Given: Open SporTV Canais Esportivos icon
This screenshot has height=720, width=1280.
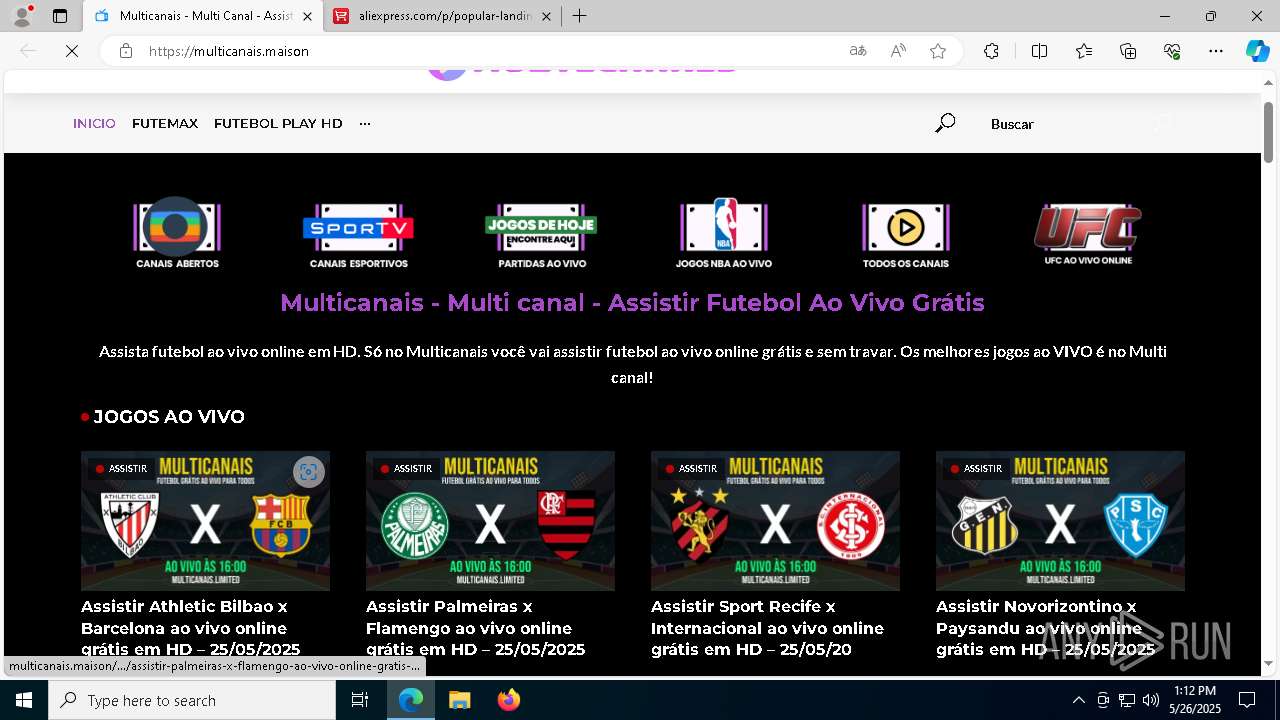Looking at the screenshot, I should coord(358,235).
